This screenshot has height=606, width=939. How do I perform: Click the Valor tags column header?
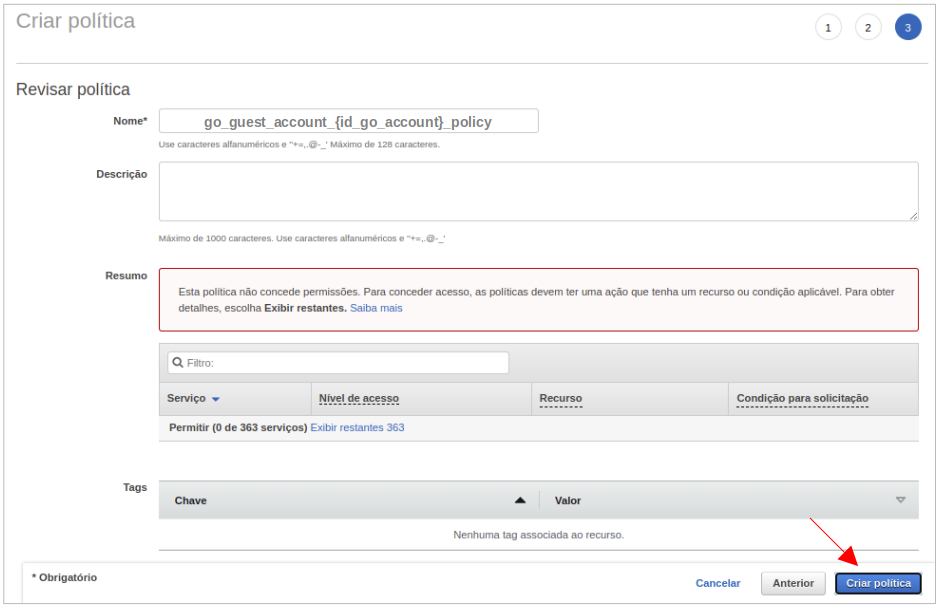pos(568,500)
